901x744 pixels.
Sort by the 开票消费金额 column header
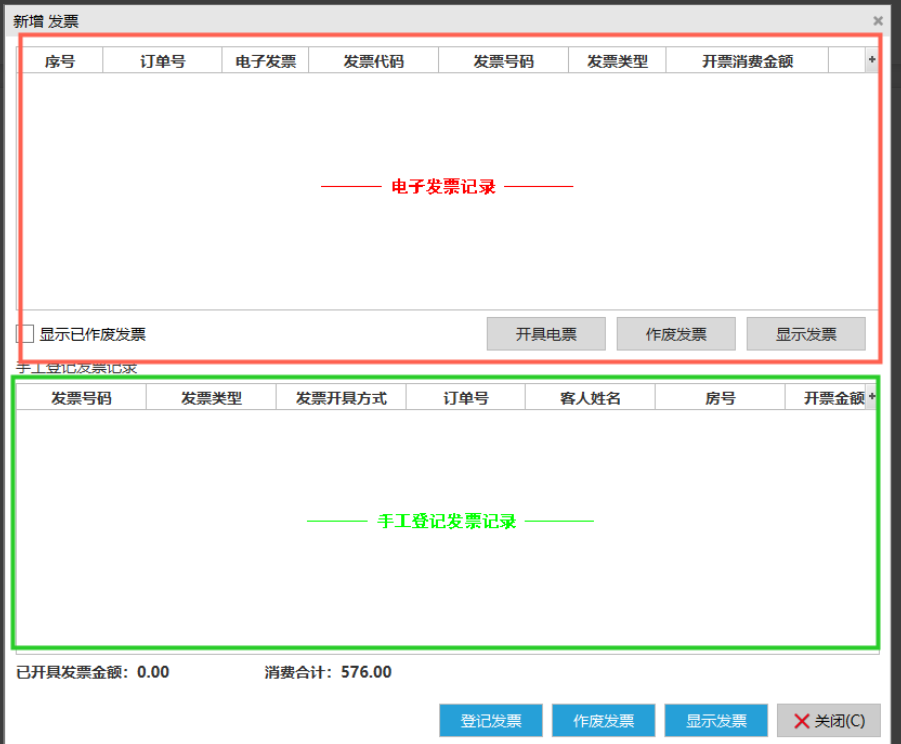coord(747,61)
